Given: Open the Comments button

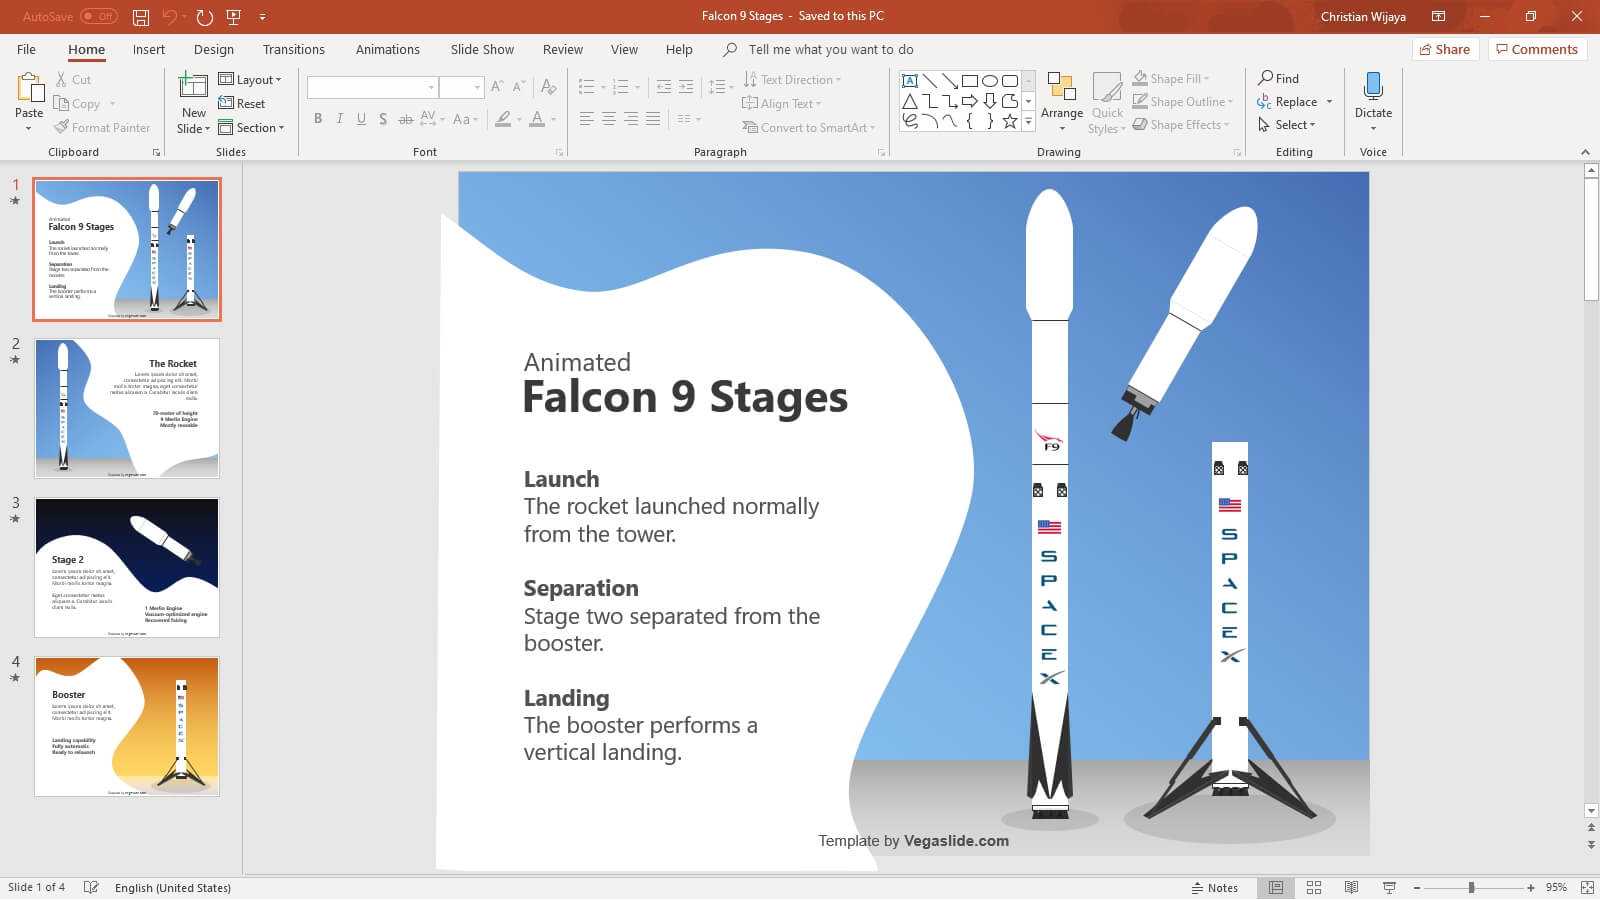Looking at the screenshot, I should 1537,49.
